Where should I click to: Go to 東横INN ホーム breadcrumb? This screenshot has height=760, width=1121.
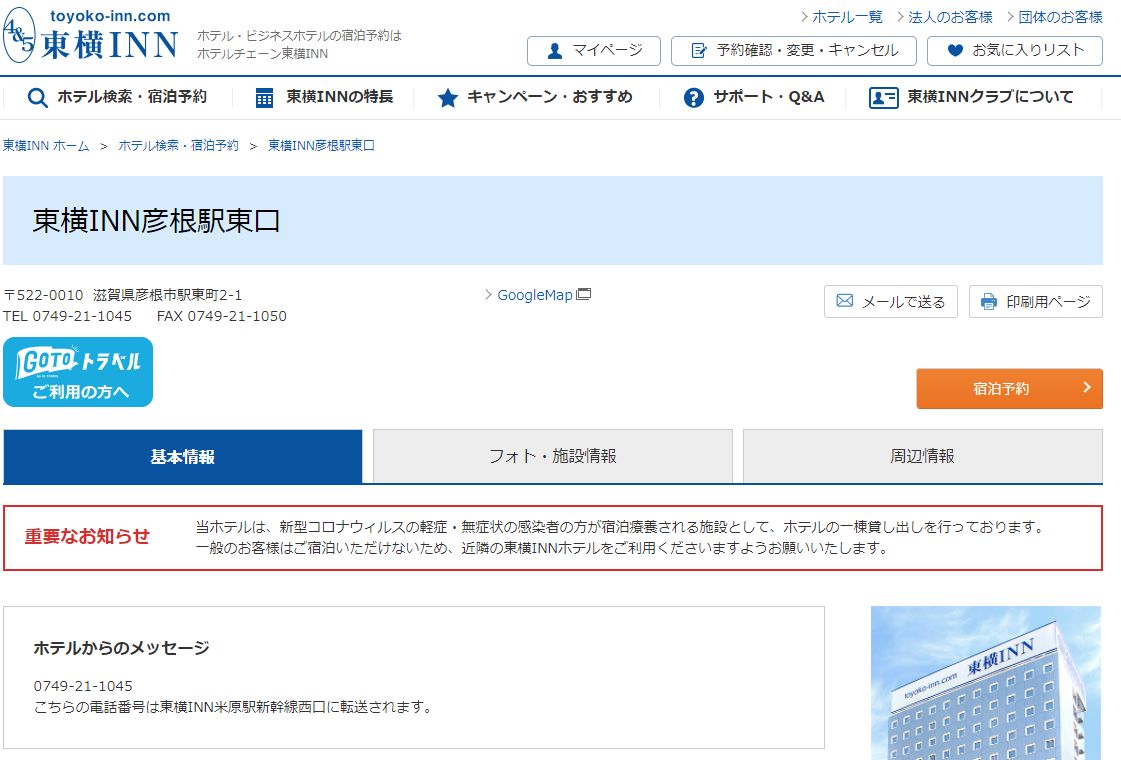pos(46,146)
